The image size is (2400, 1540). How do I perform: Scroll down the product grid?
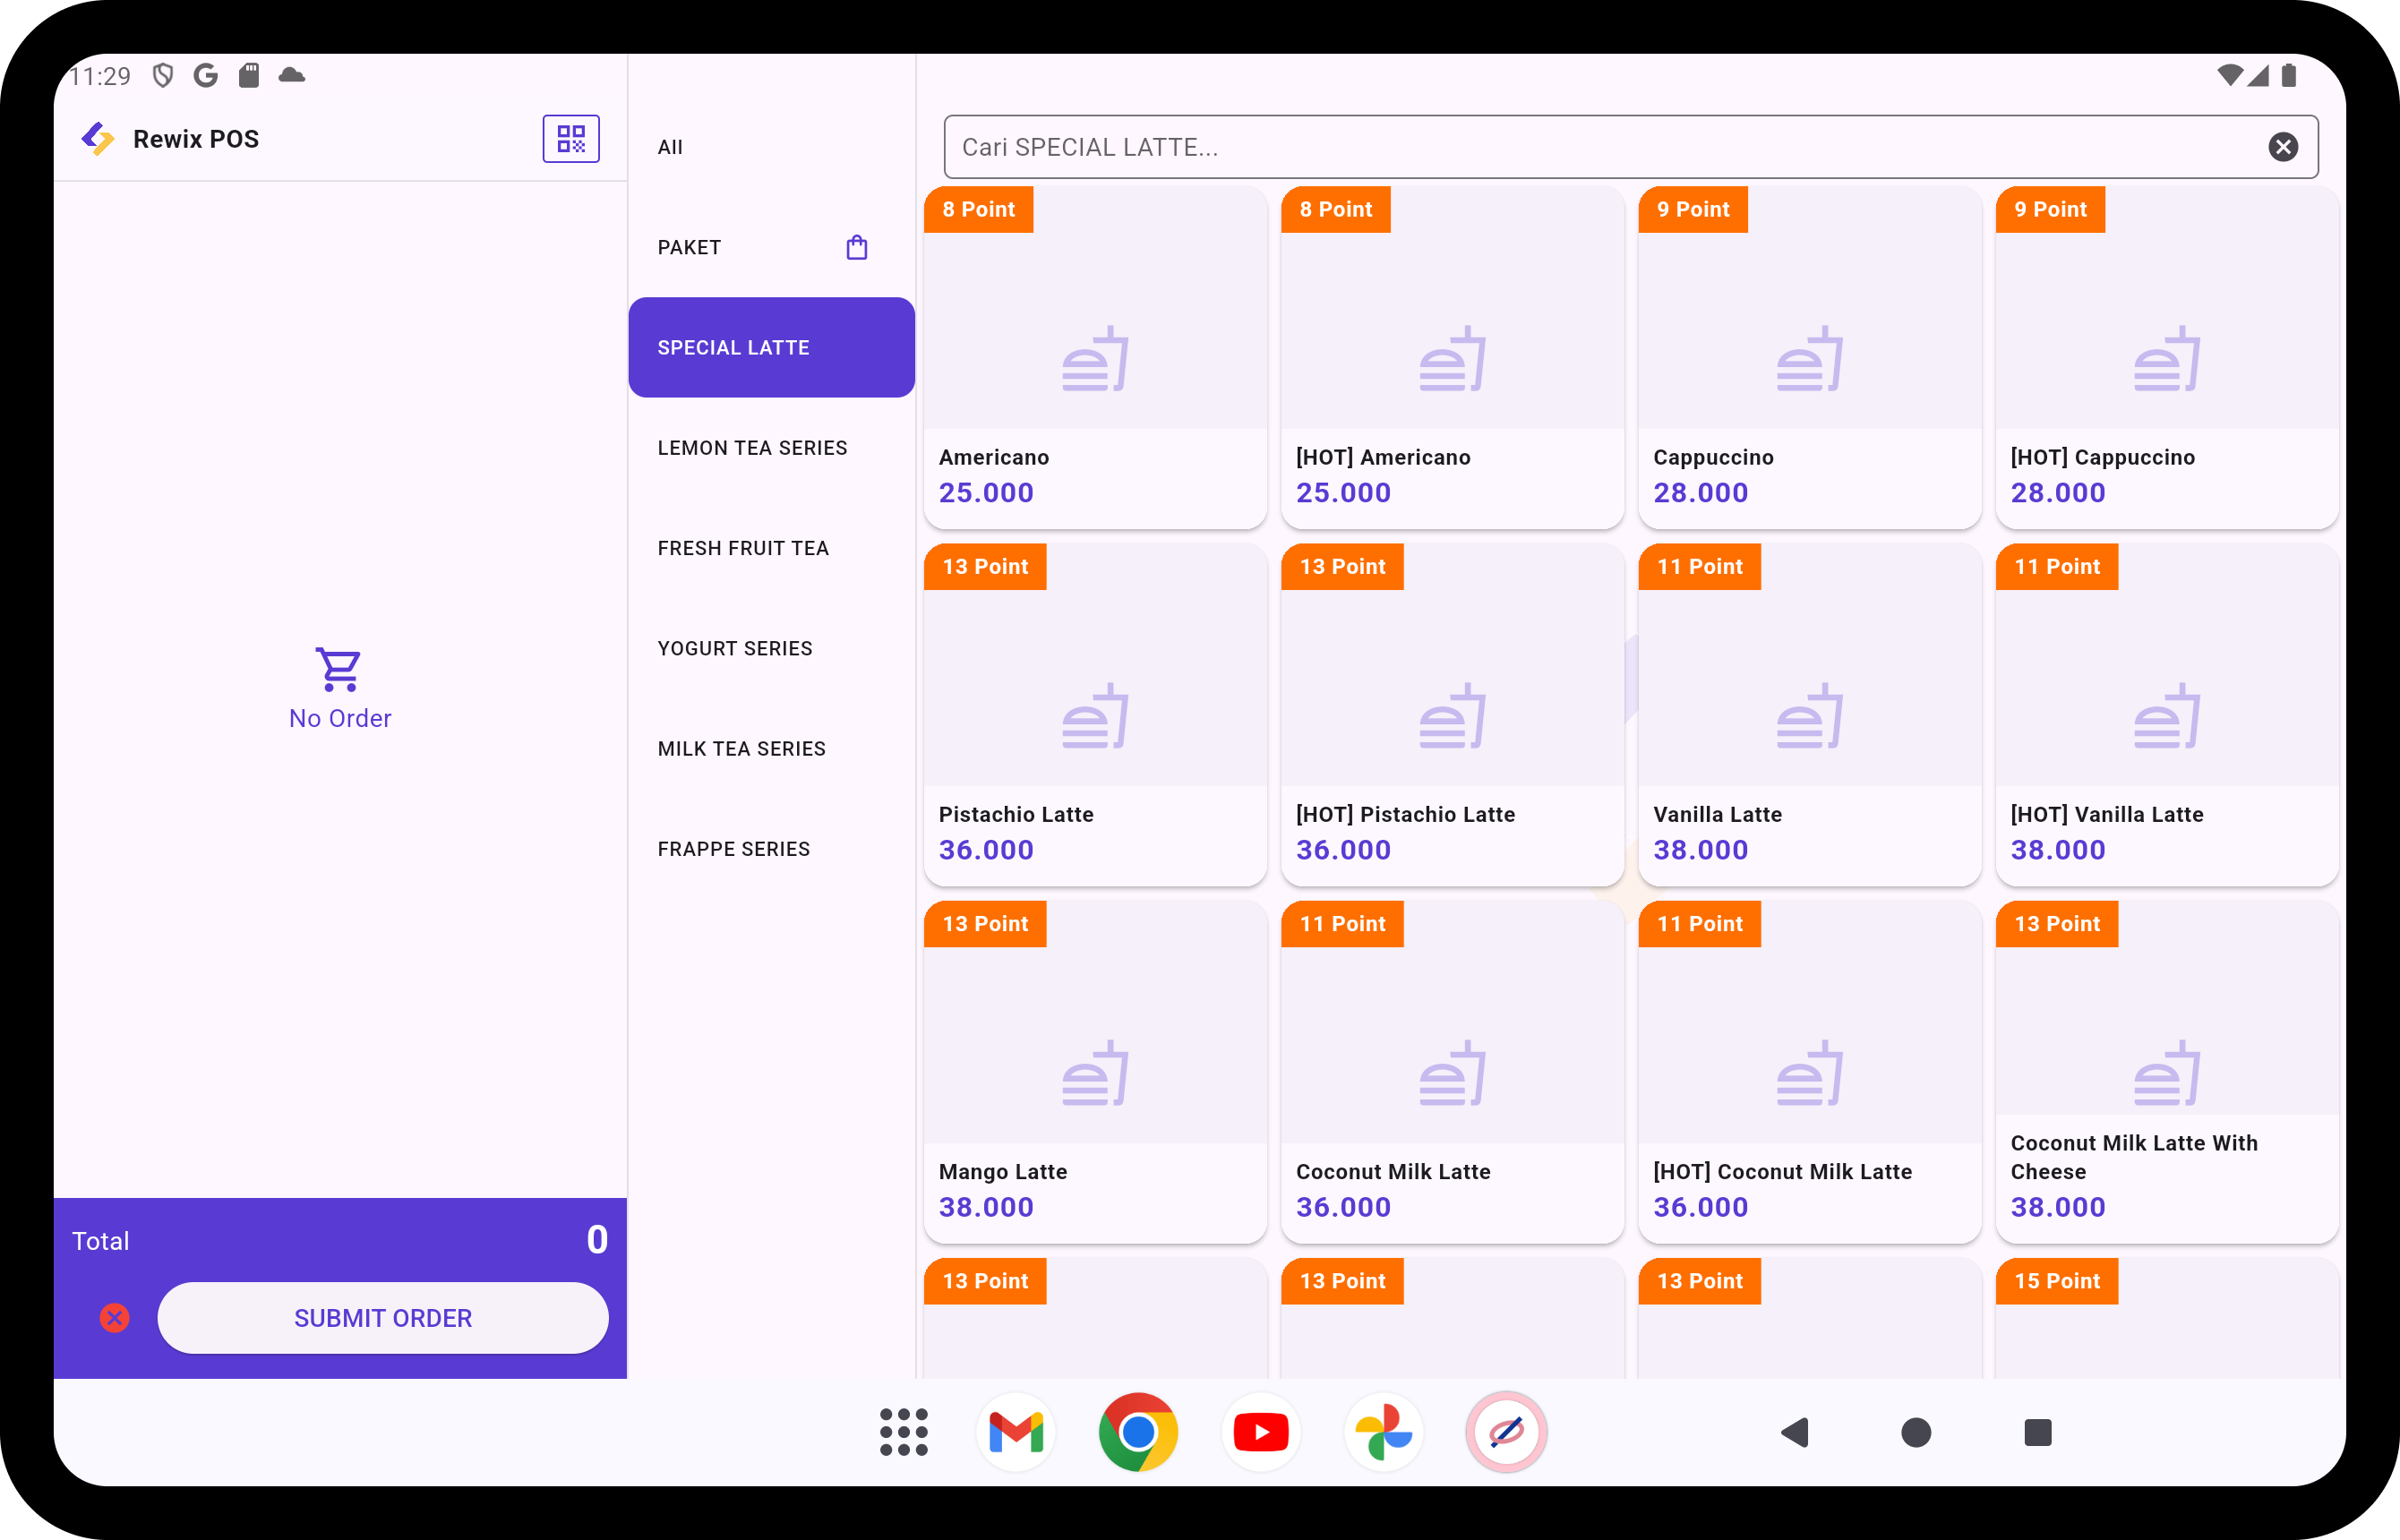(x=1627, y=769)
